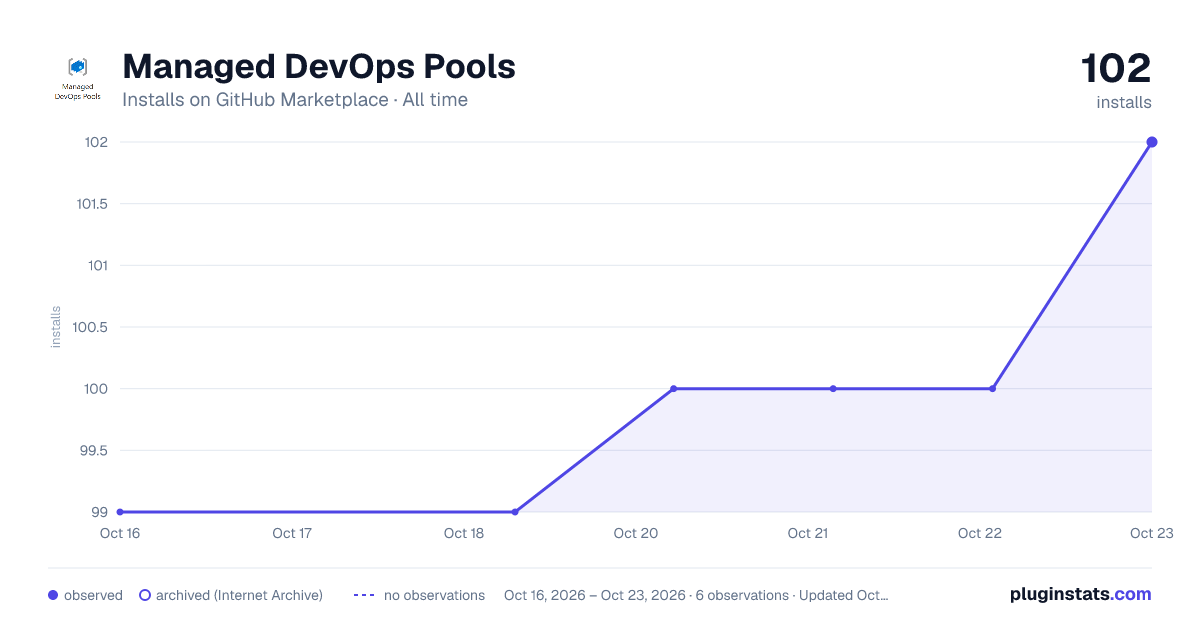1200x630 pixels.
Task: Click the y-axis label 102
Action: [x=96, y=142]
